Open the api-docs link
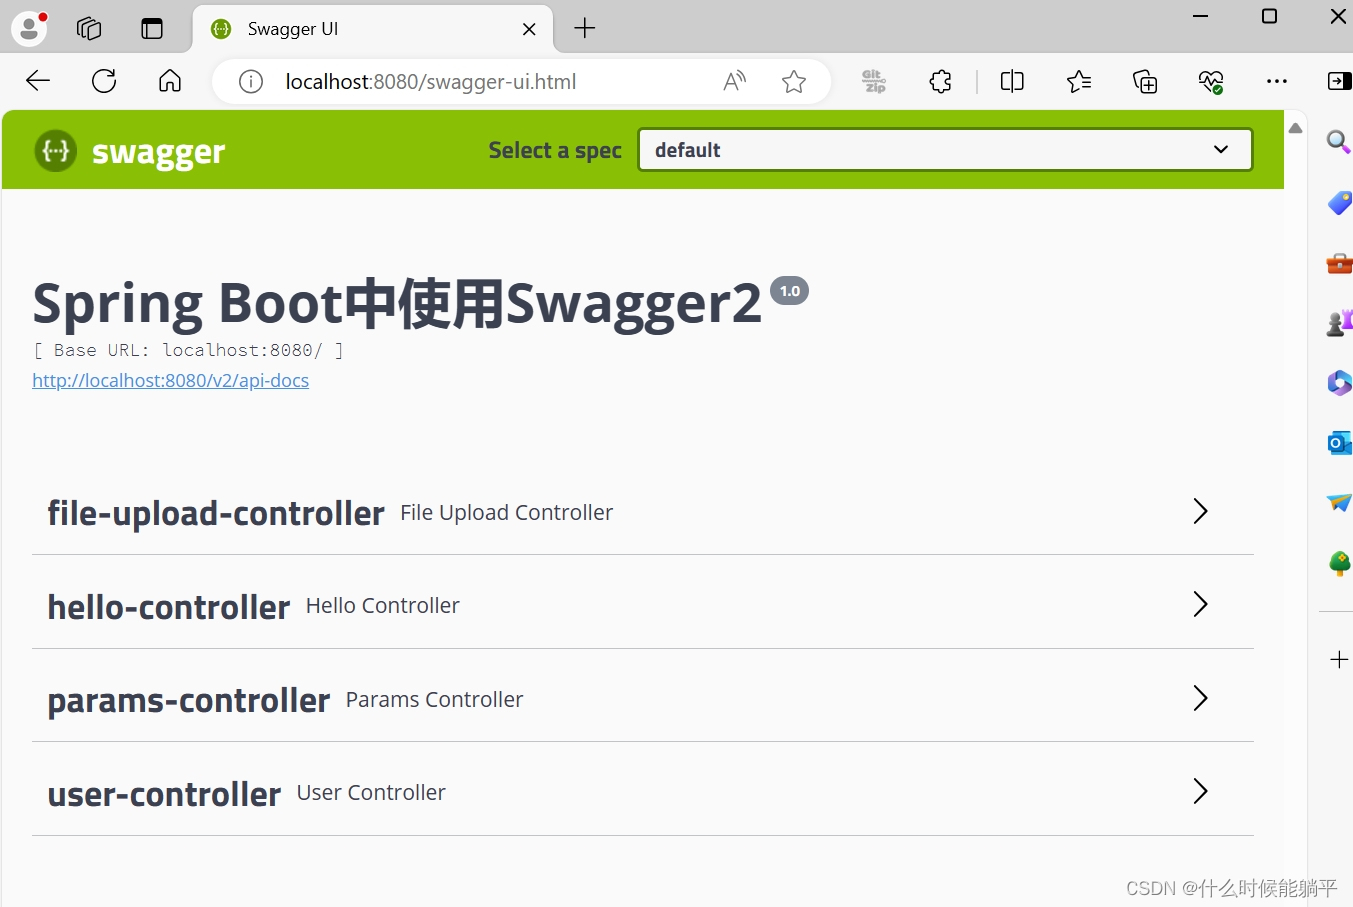1353x907 pixels. 170,380
